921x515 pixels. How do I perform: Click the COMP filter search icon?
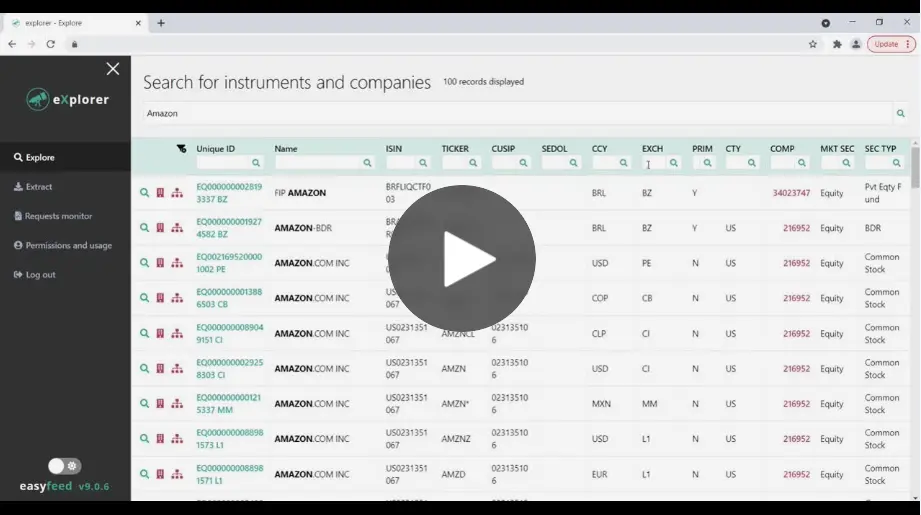coord(802,163)
